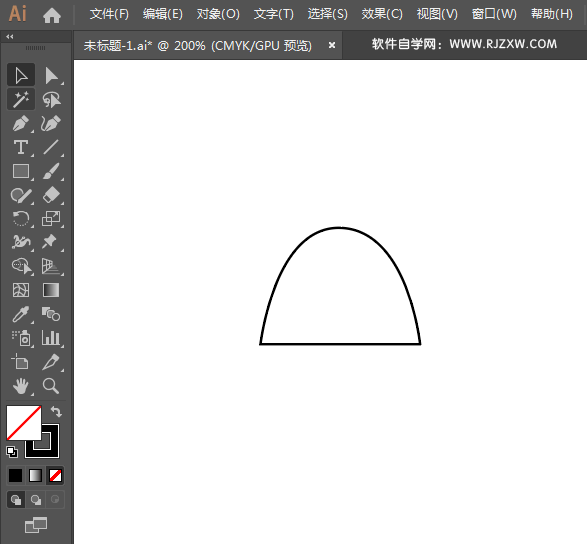587x544 pixels.
Task: Enable Draw Behind mode
Action: tap(36, 499)
